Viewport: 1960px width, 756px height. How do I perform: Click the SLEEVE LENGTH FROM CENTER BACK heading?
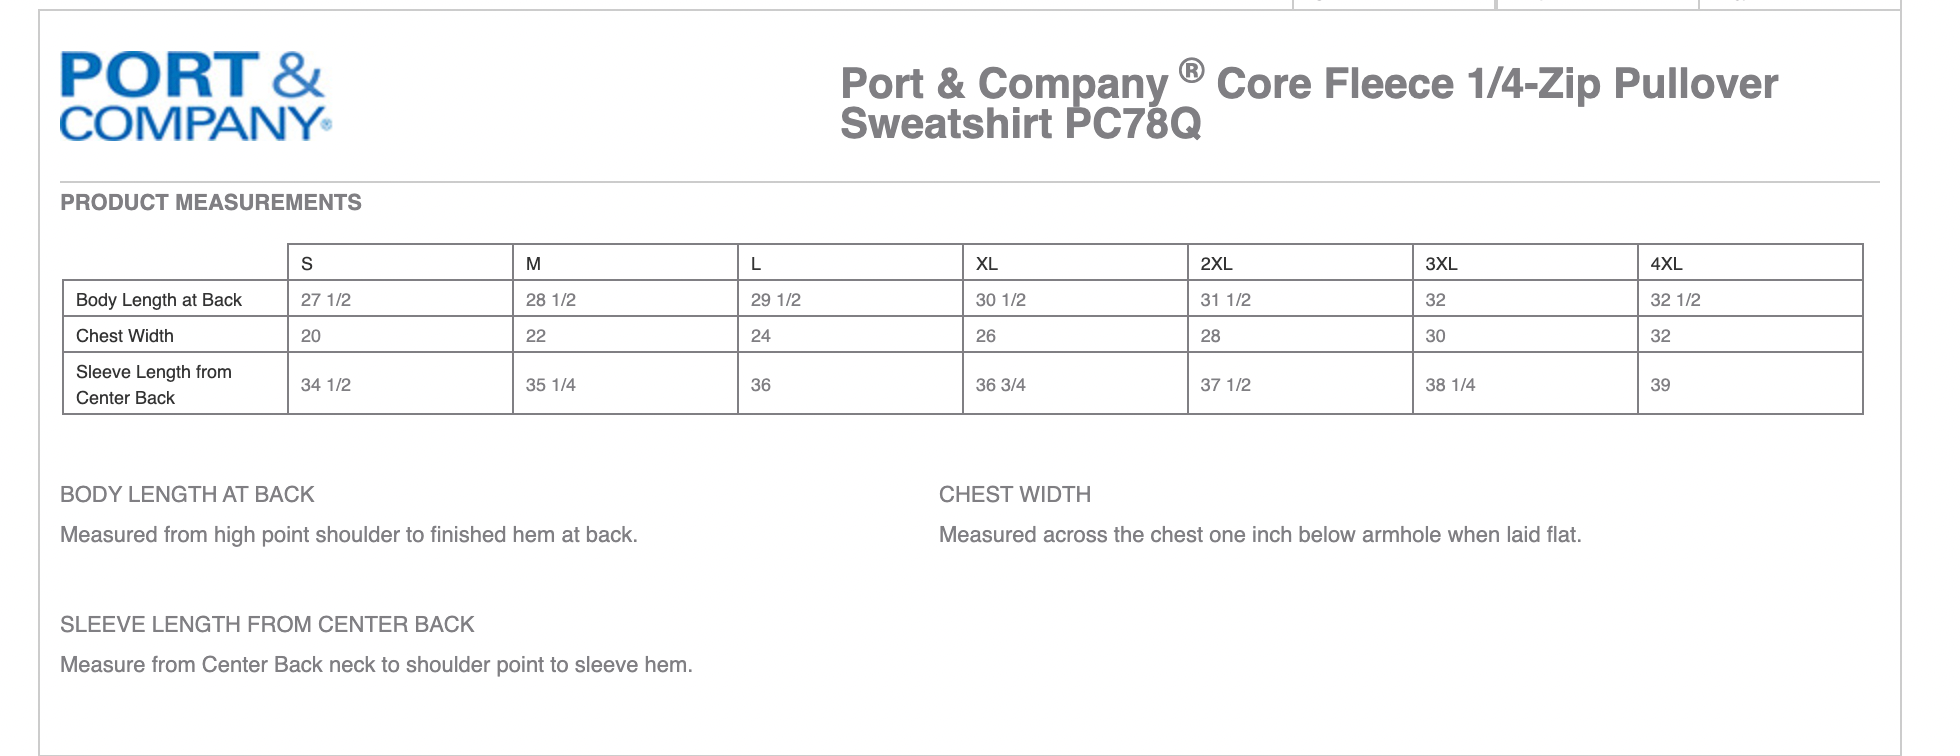pyautogui.click(x=267, y=625)
